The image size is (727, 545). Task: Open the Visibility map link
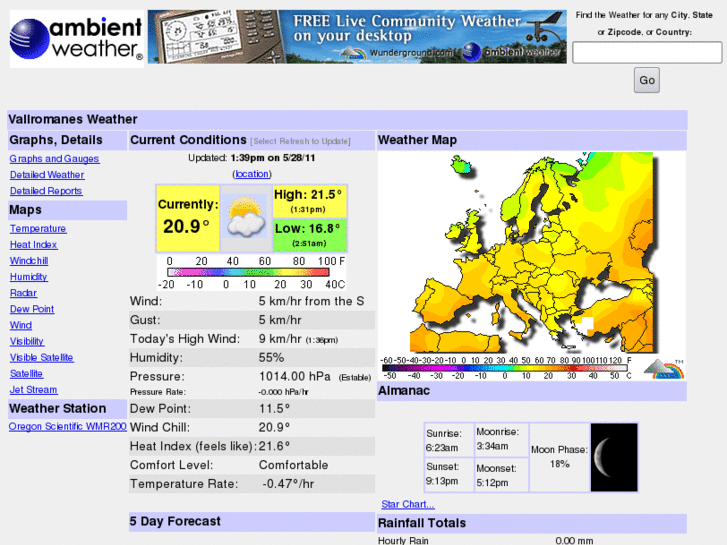[27, 341]
